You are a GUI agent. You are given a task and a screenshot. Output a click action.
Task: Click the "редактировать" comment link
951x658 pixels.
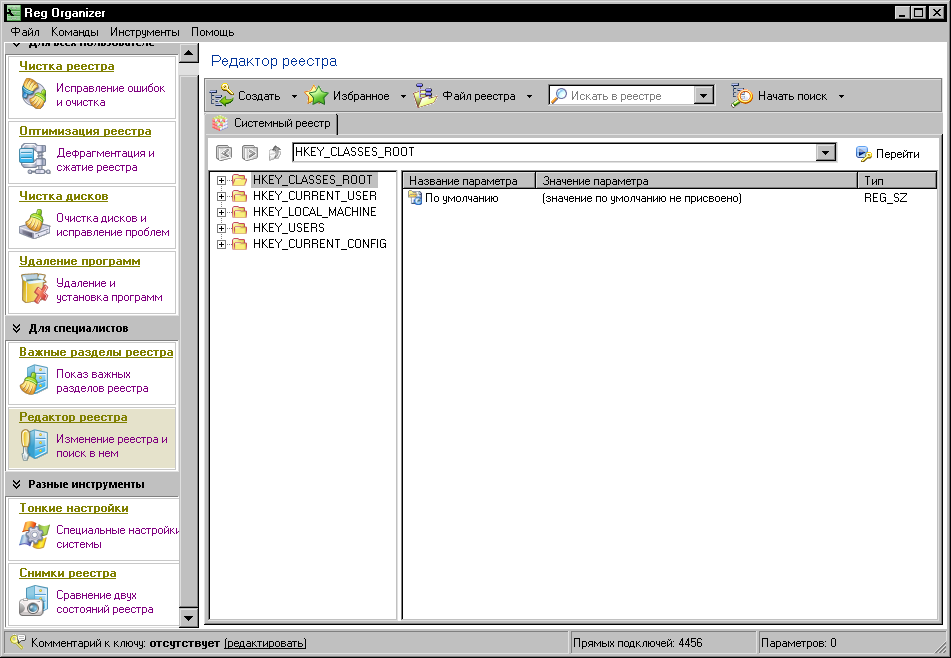coord(265,642)
